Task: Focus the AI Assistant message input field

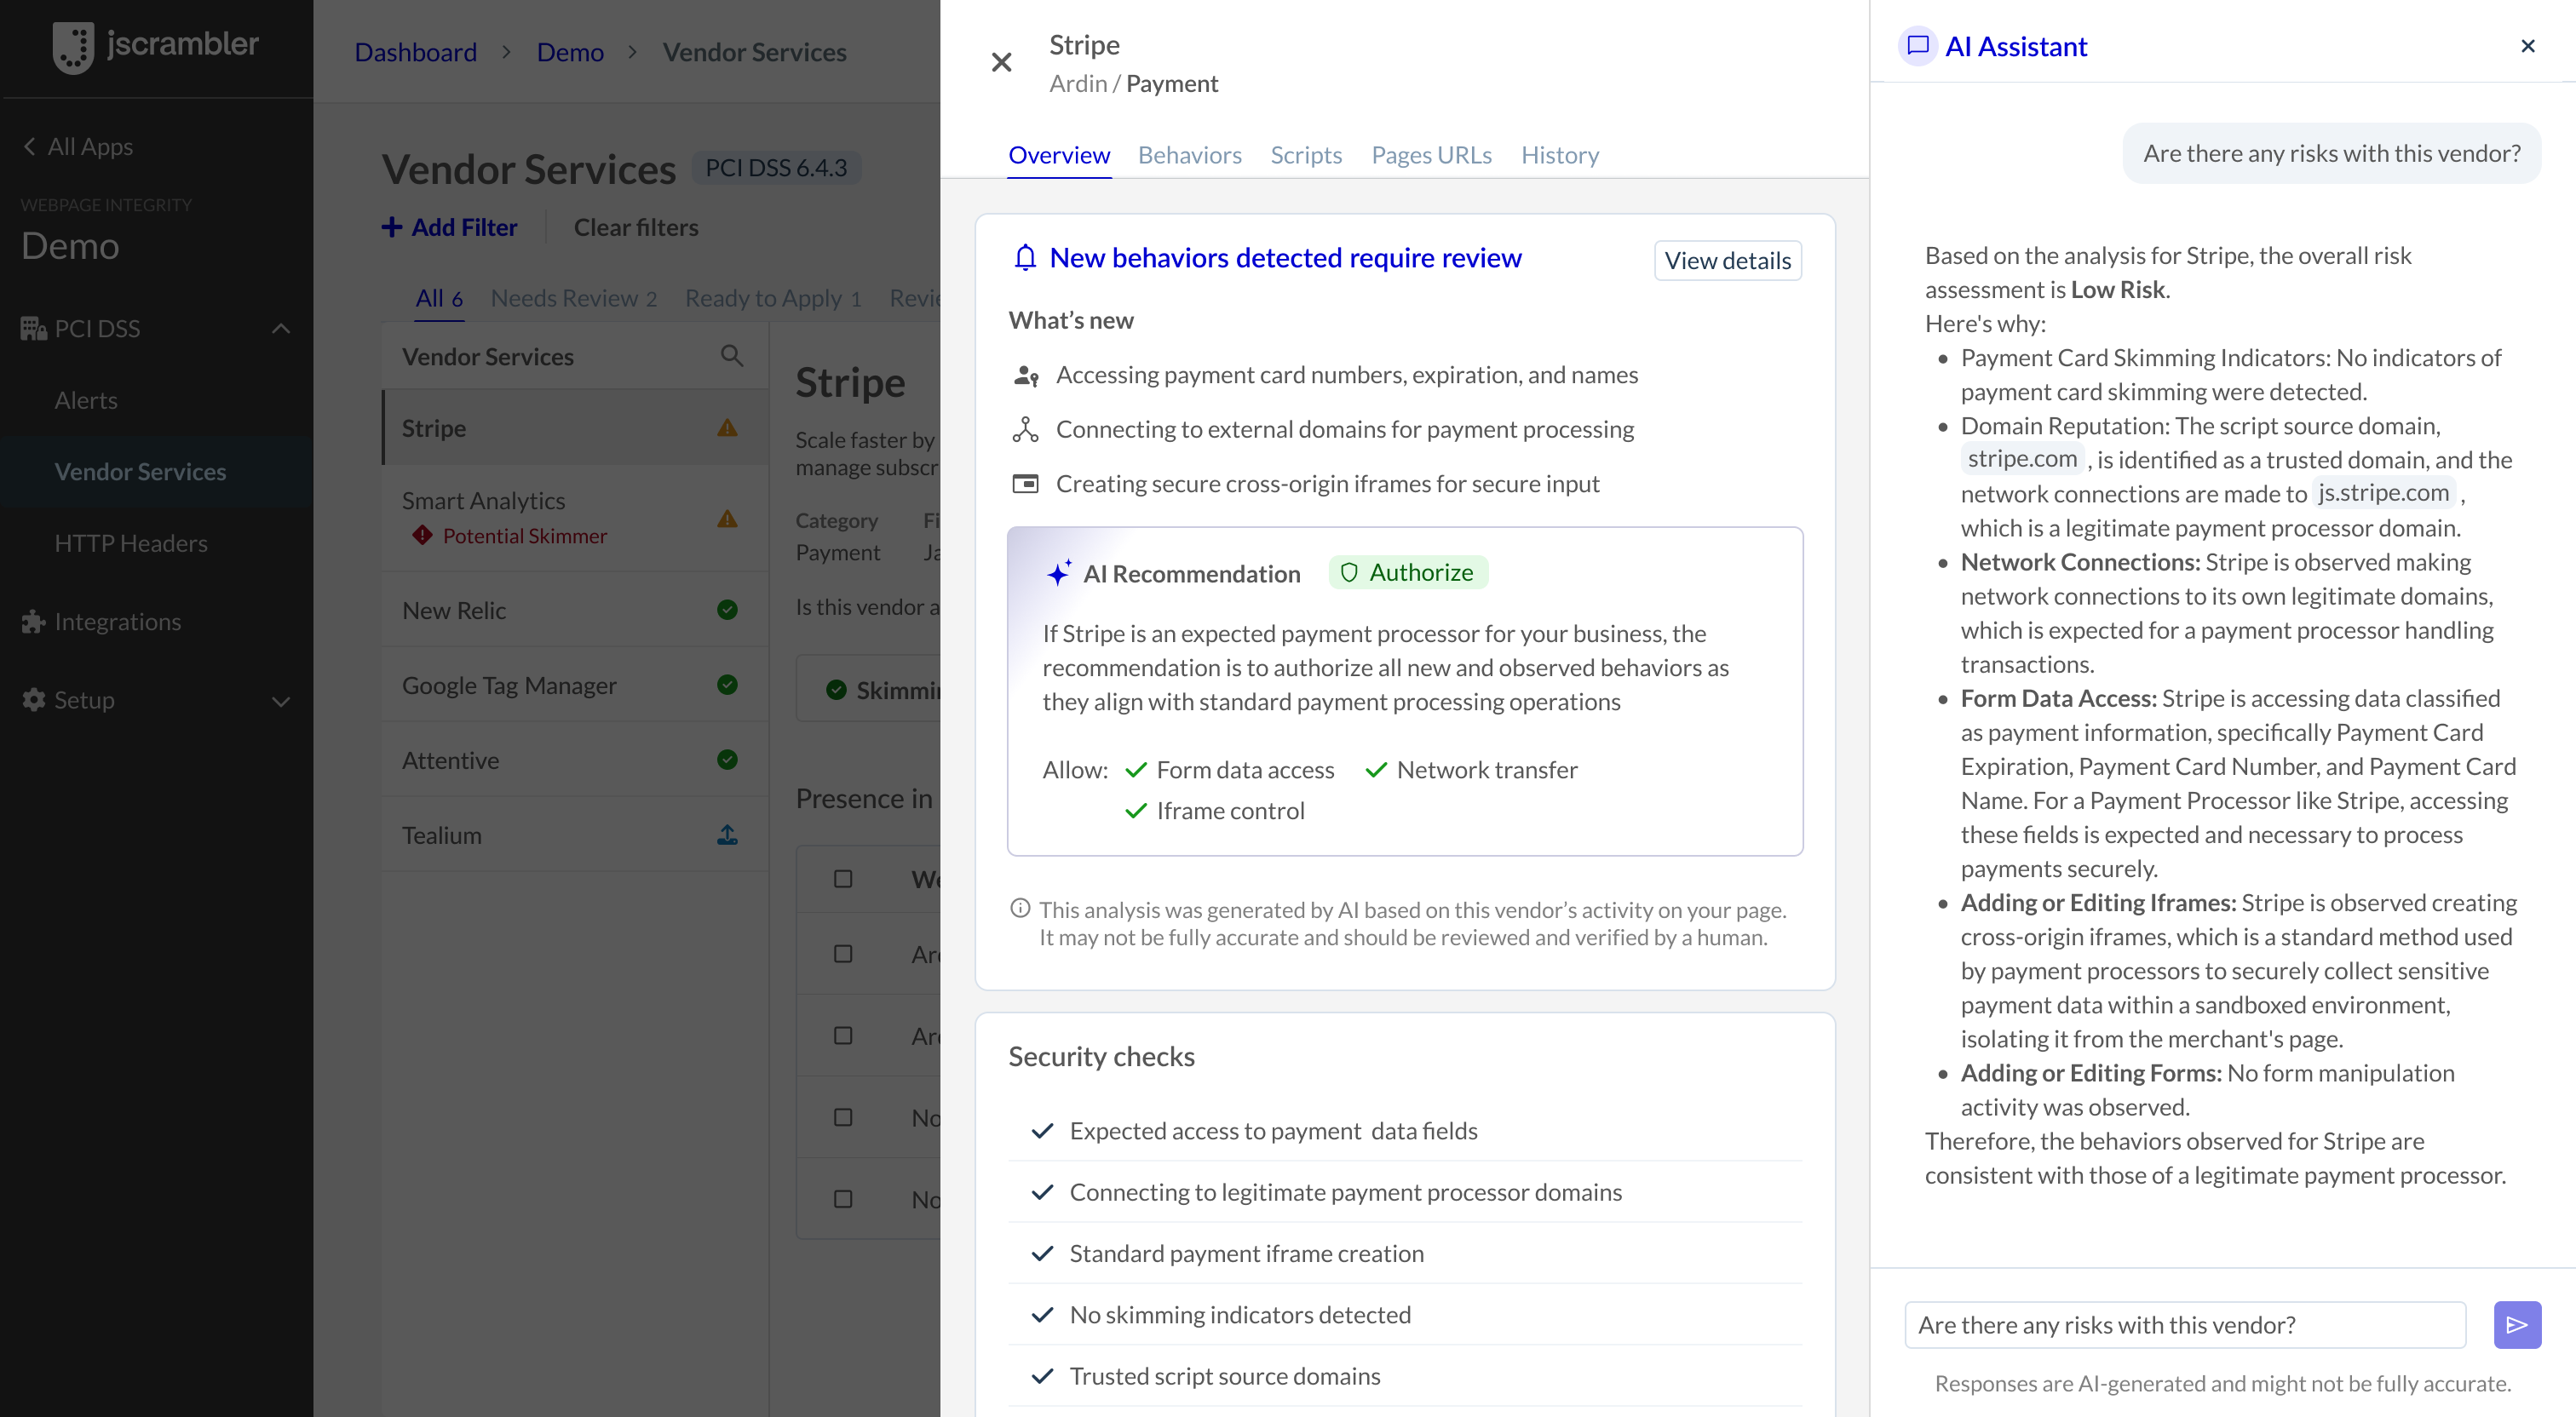Action: click(2184, 1324)
